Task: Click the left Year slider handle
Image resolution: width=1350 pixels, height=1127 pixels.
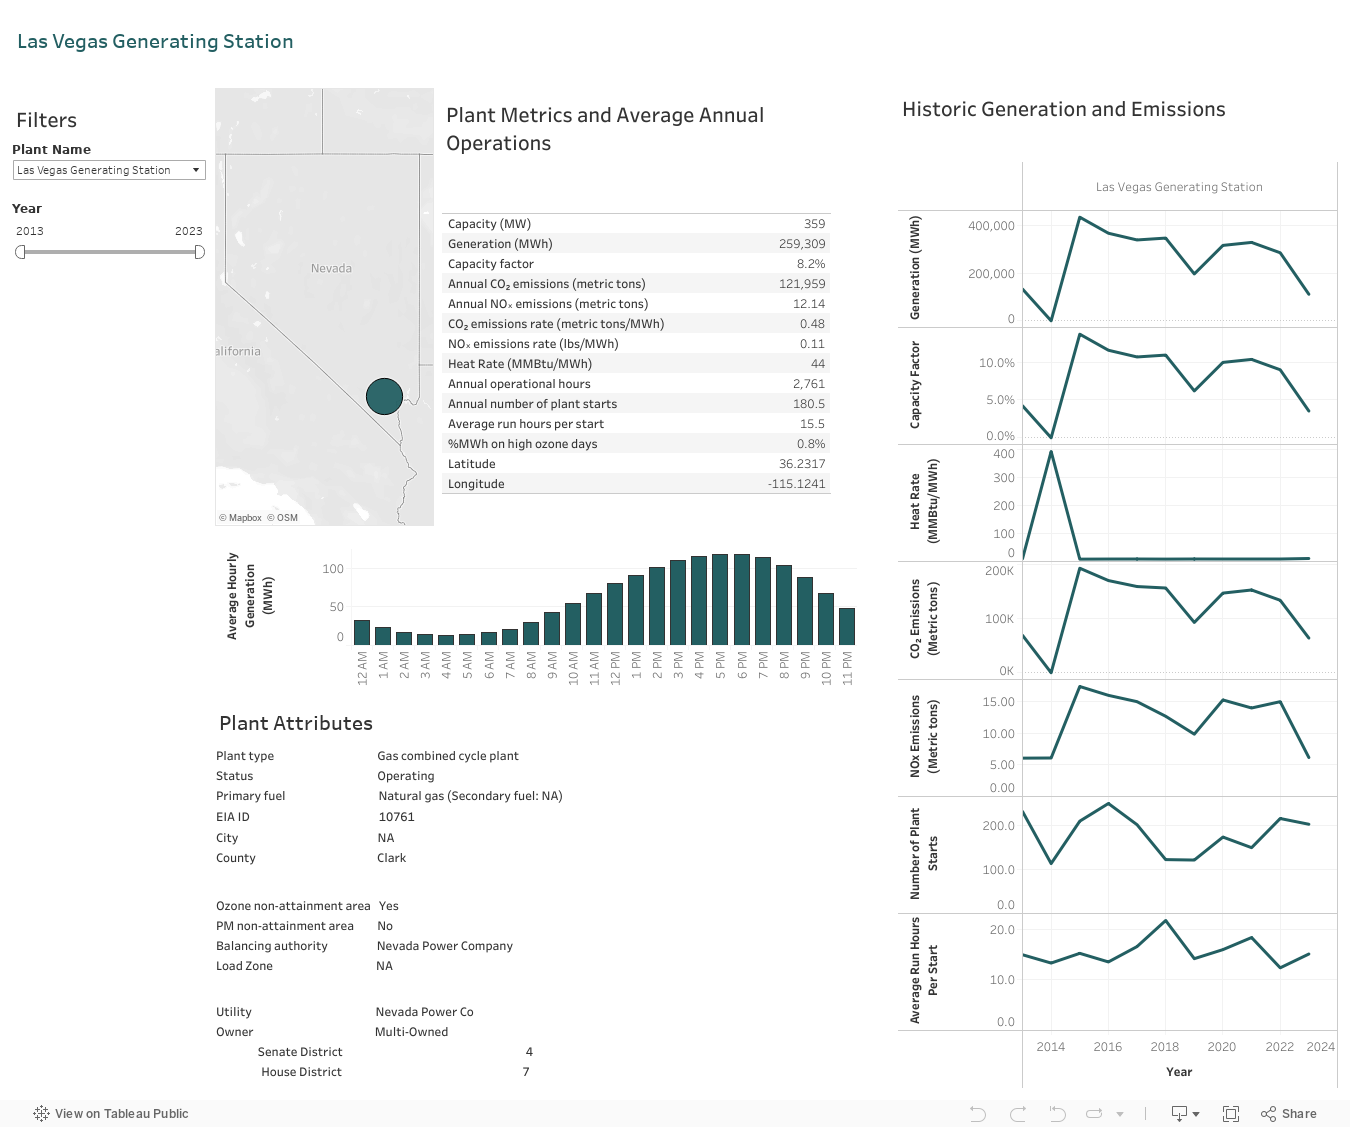Action: click(x=20, y=252)
